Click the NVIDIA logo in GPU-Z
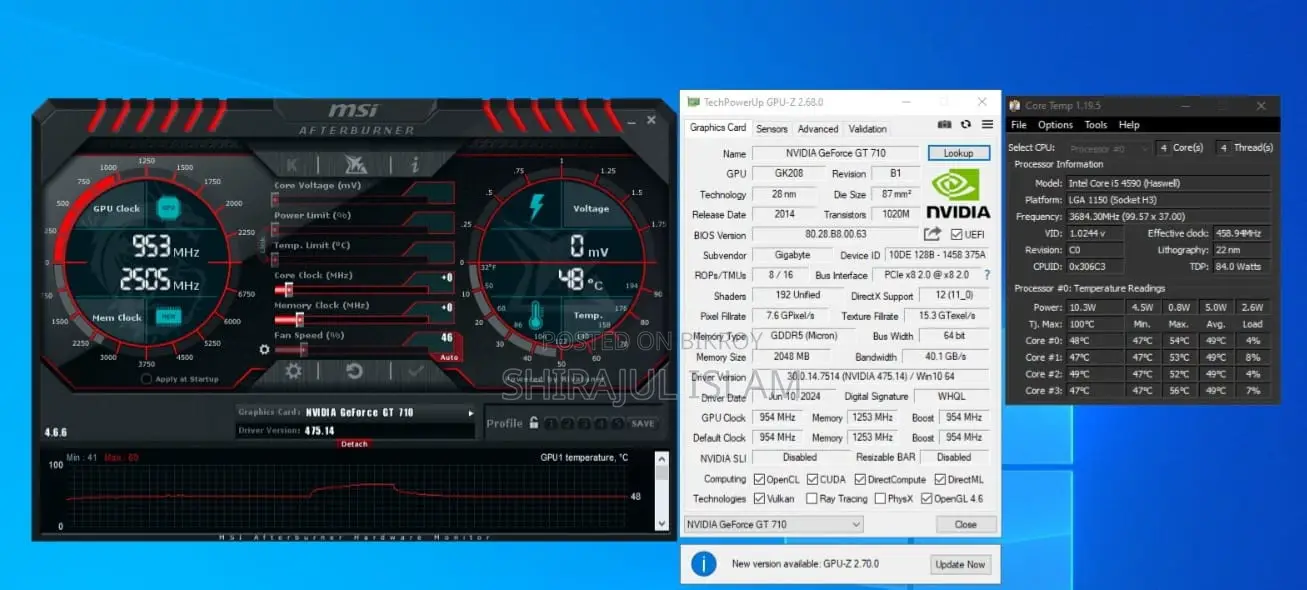1307x590 pixels. [x=958, y=193]
